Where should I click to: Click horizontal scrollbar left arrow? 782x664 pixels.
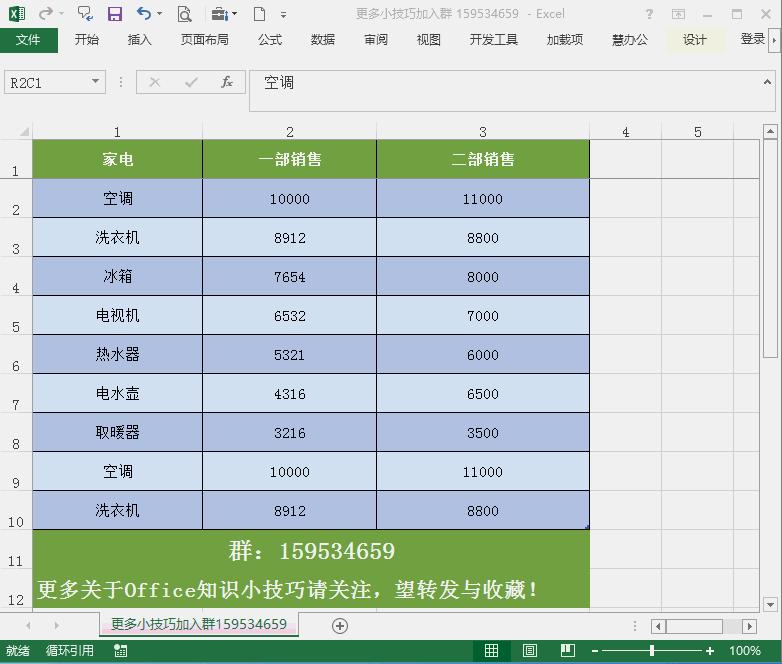658,626
